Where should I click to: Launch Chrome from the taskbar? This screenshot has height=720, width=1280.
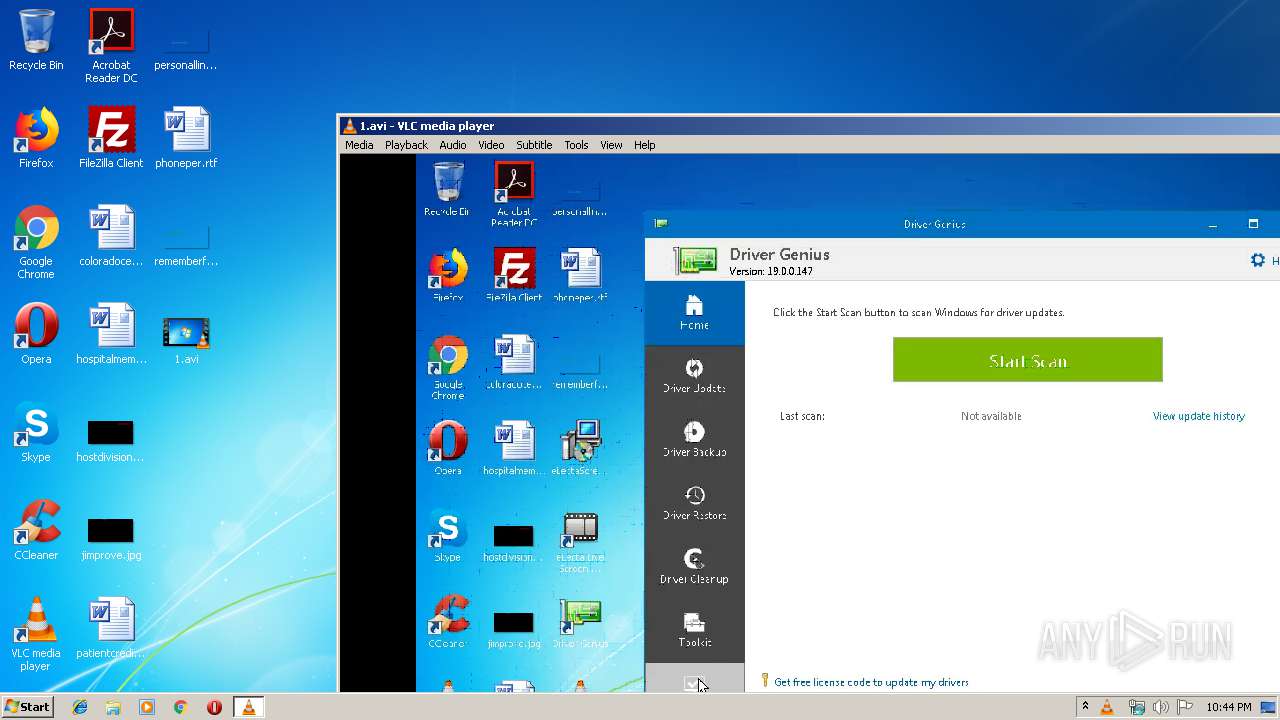(x=181, y=707)
